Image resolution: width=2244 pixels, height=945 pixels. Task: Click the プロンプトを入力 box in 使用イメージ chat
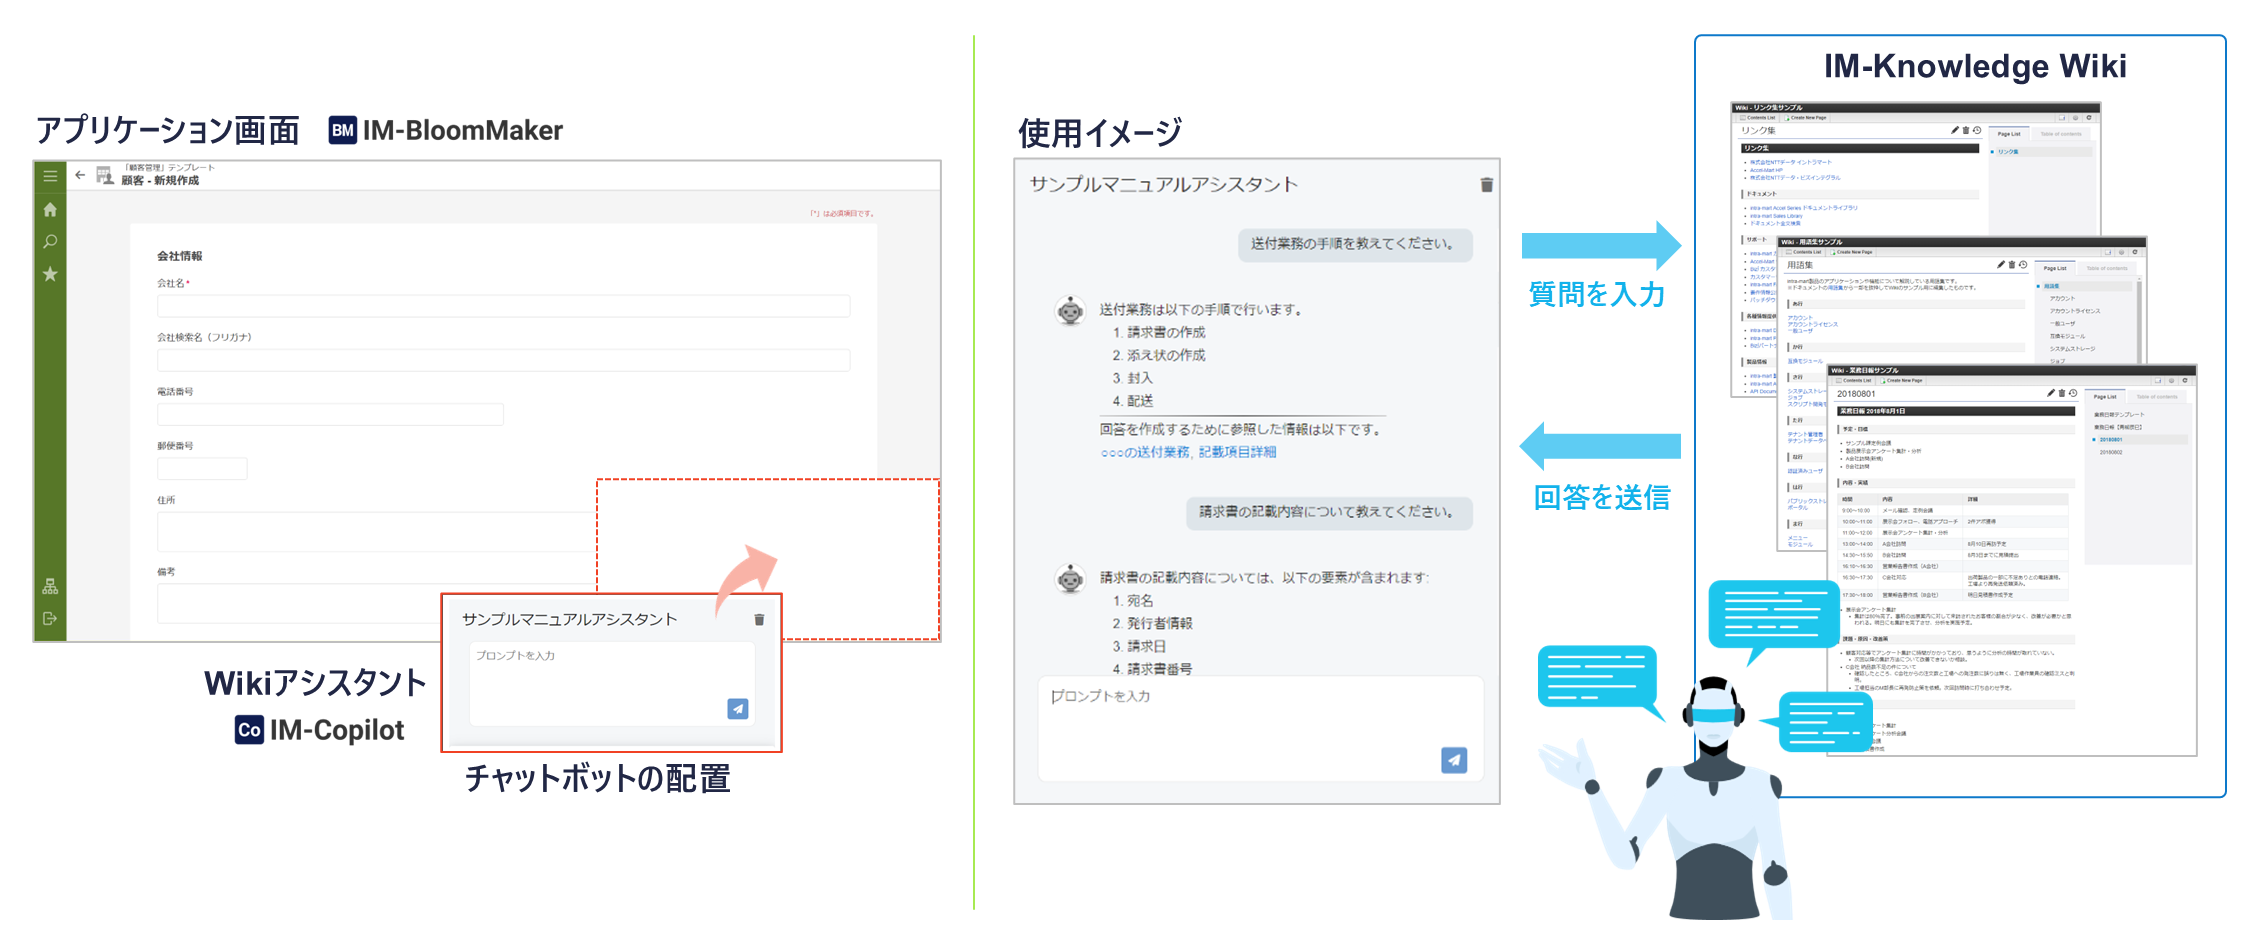(x=1260, y=728)
